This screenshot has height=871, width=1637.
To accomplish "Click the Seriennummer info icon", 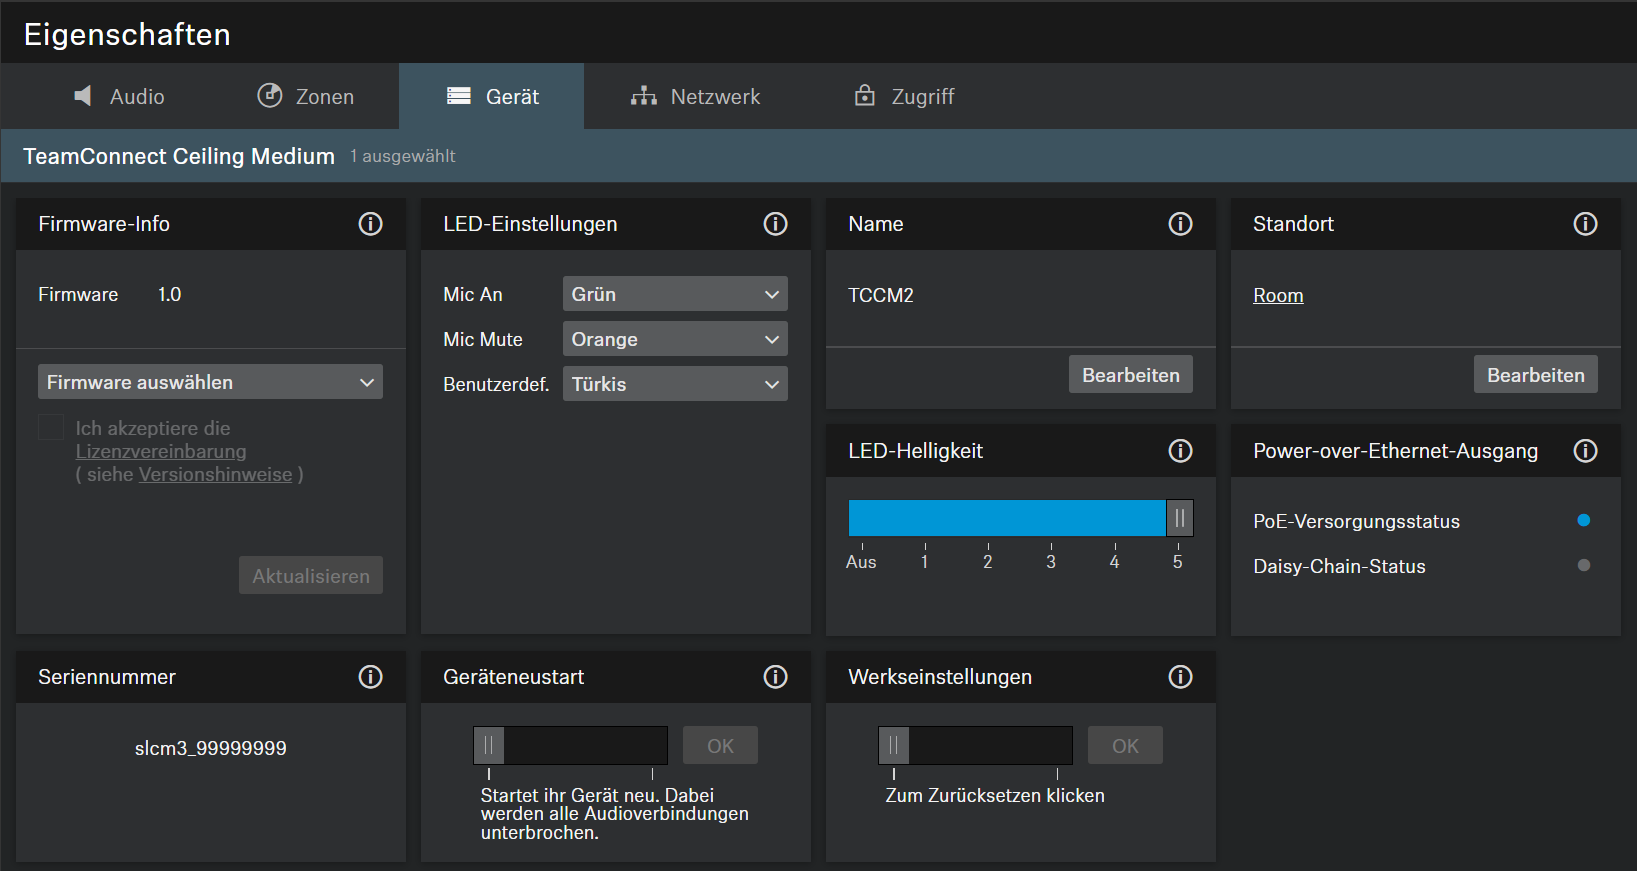I will (x=370, y=677).
